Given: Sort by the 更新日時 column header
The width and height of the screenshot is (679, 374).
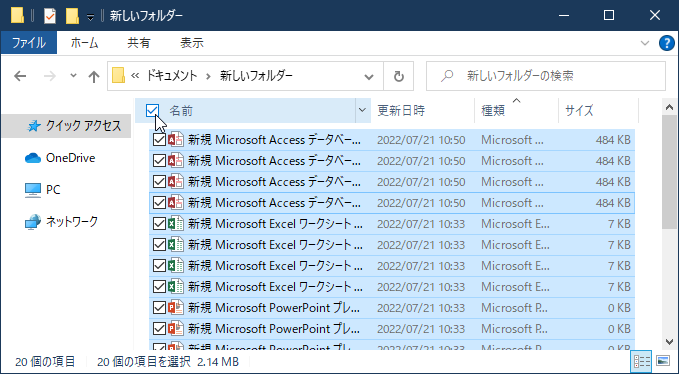Looking at the screenshot, I should (x=401, y=111).
